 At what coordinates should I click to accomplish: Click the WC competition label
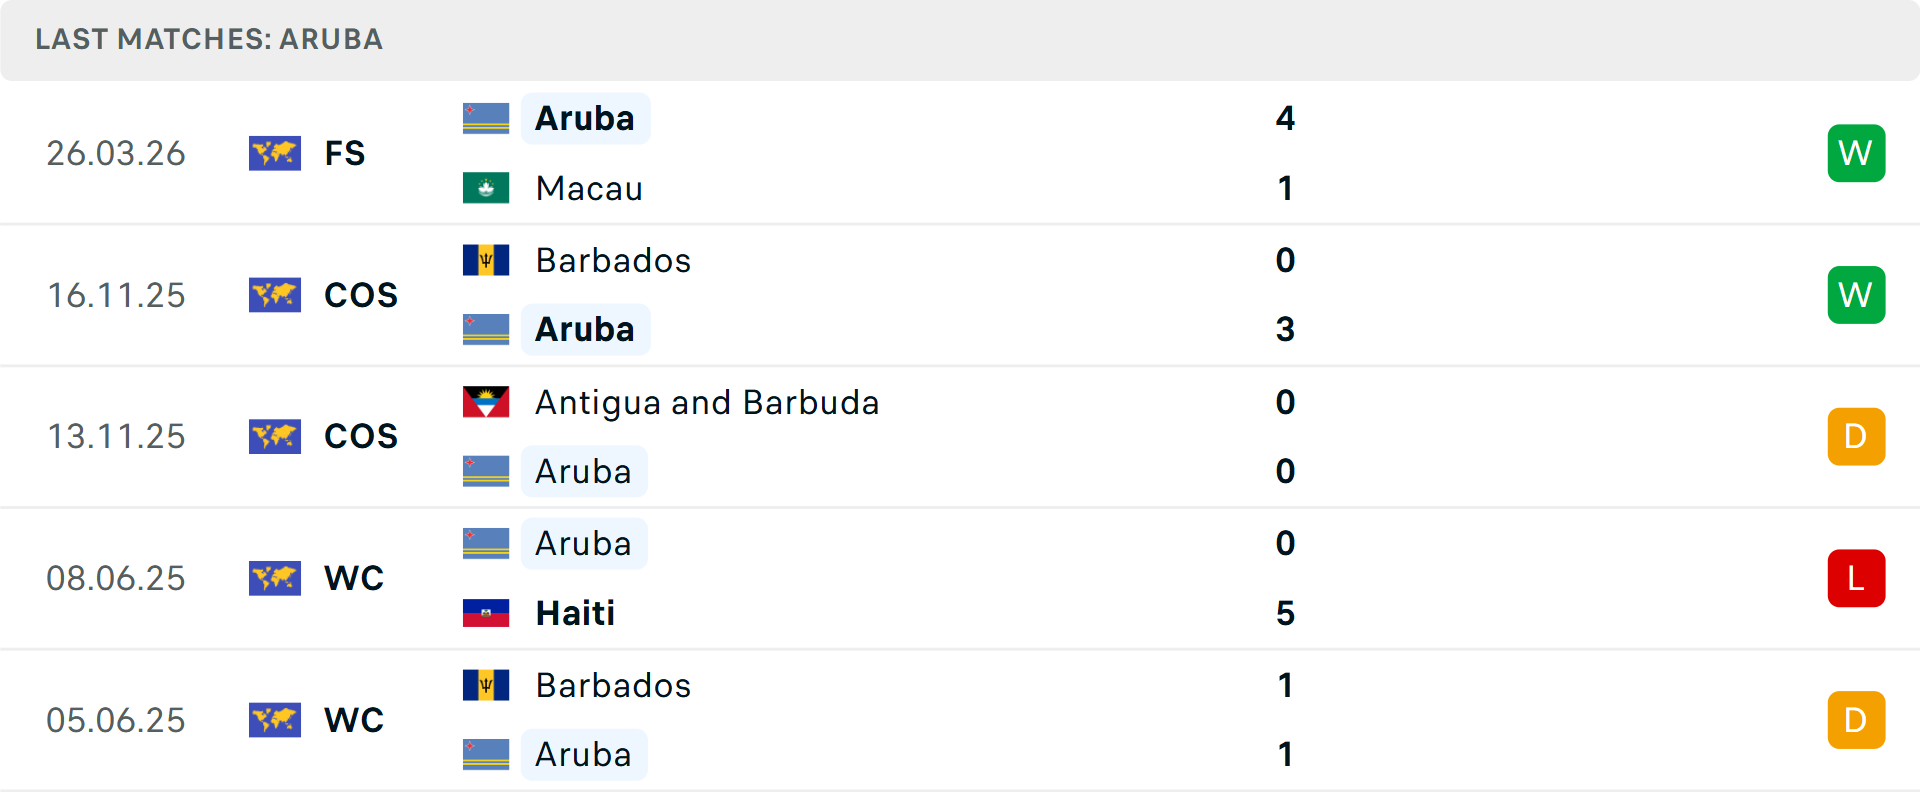click(353, 578)
